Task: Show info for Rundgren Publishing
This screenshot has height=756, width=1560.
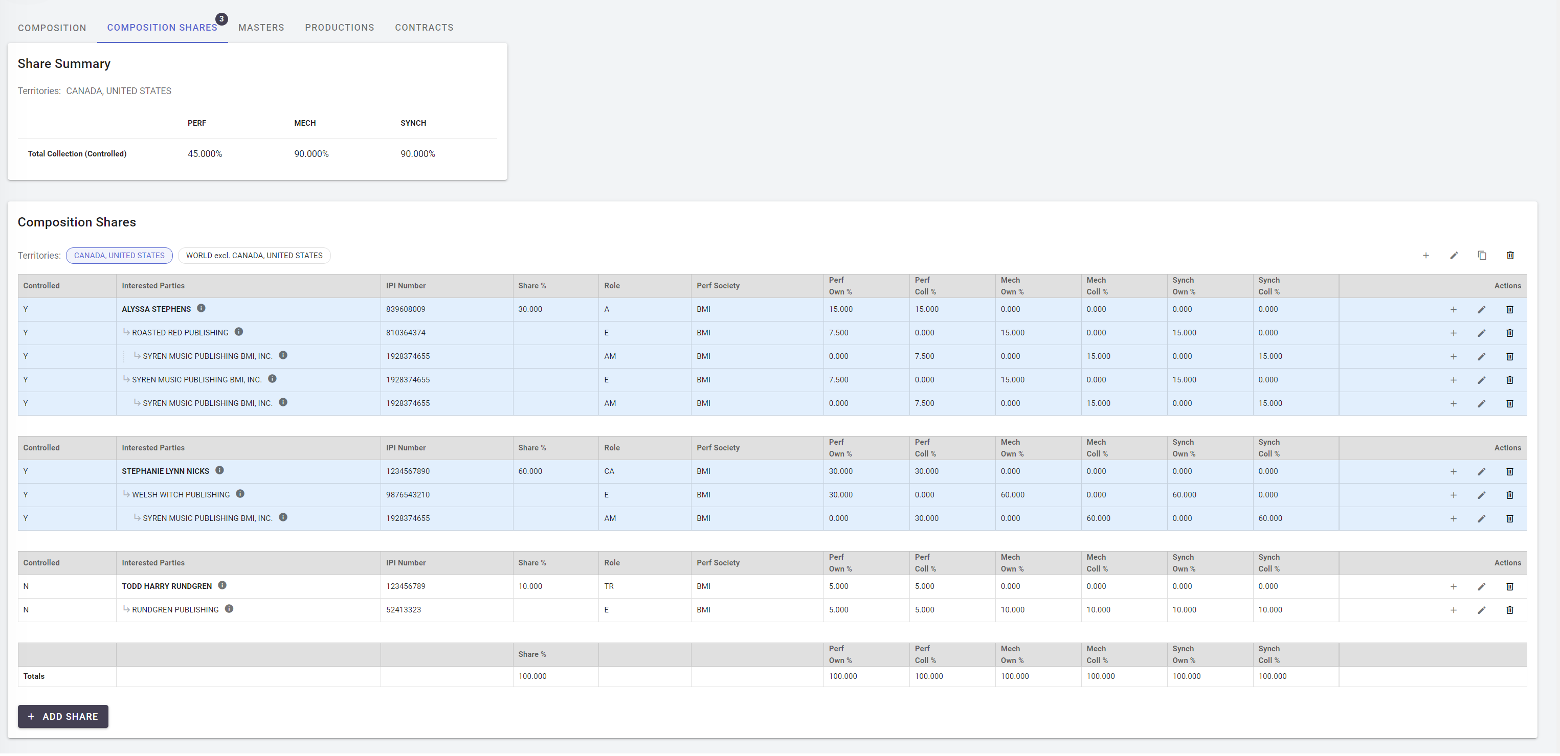Action: pyautogui.click(x=229, y=609)
